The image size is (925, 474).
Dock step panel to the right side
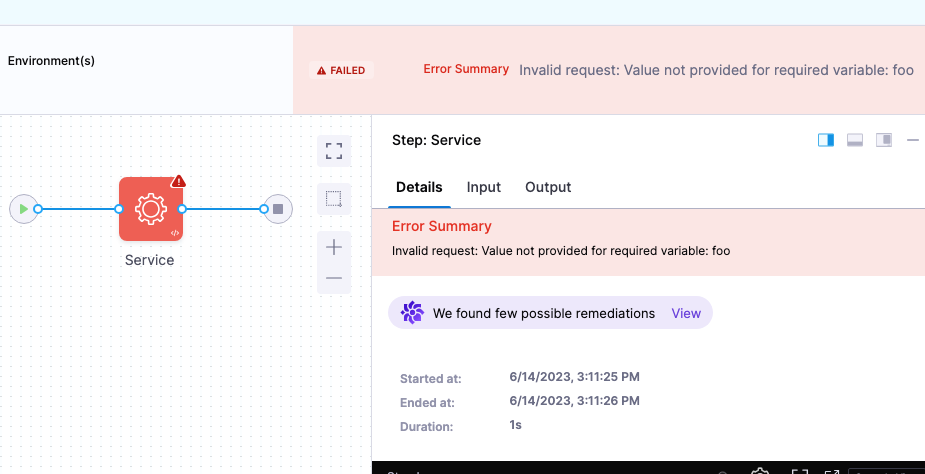pos(826,140)
